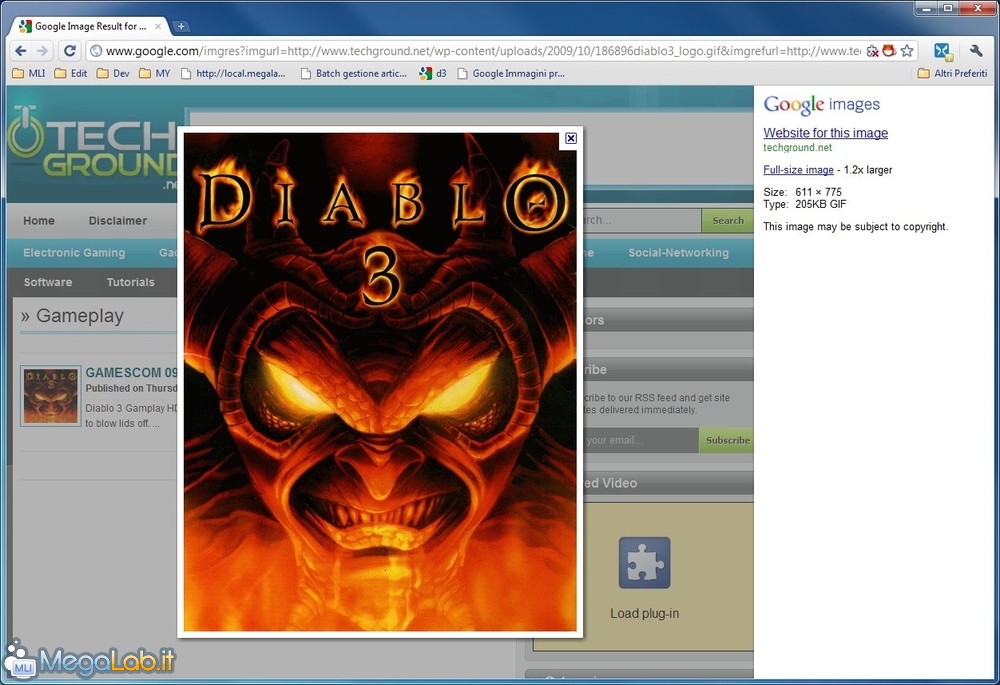Open a new tab with the plus button

point(181,26)
